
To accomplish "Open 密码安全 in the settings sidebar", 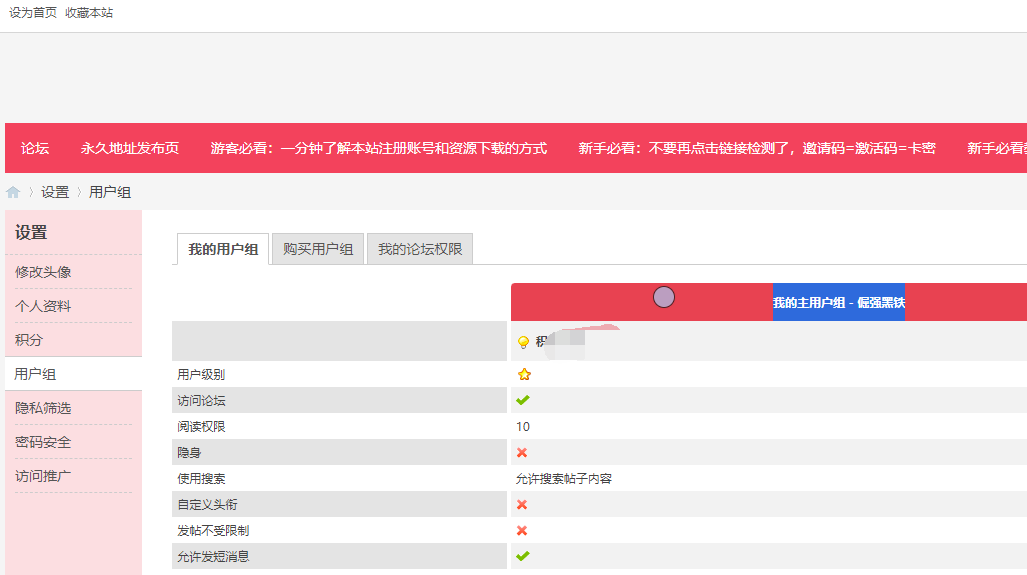I will pyautogui.click(x=43, y=442).
